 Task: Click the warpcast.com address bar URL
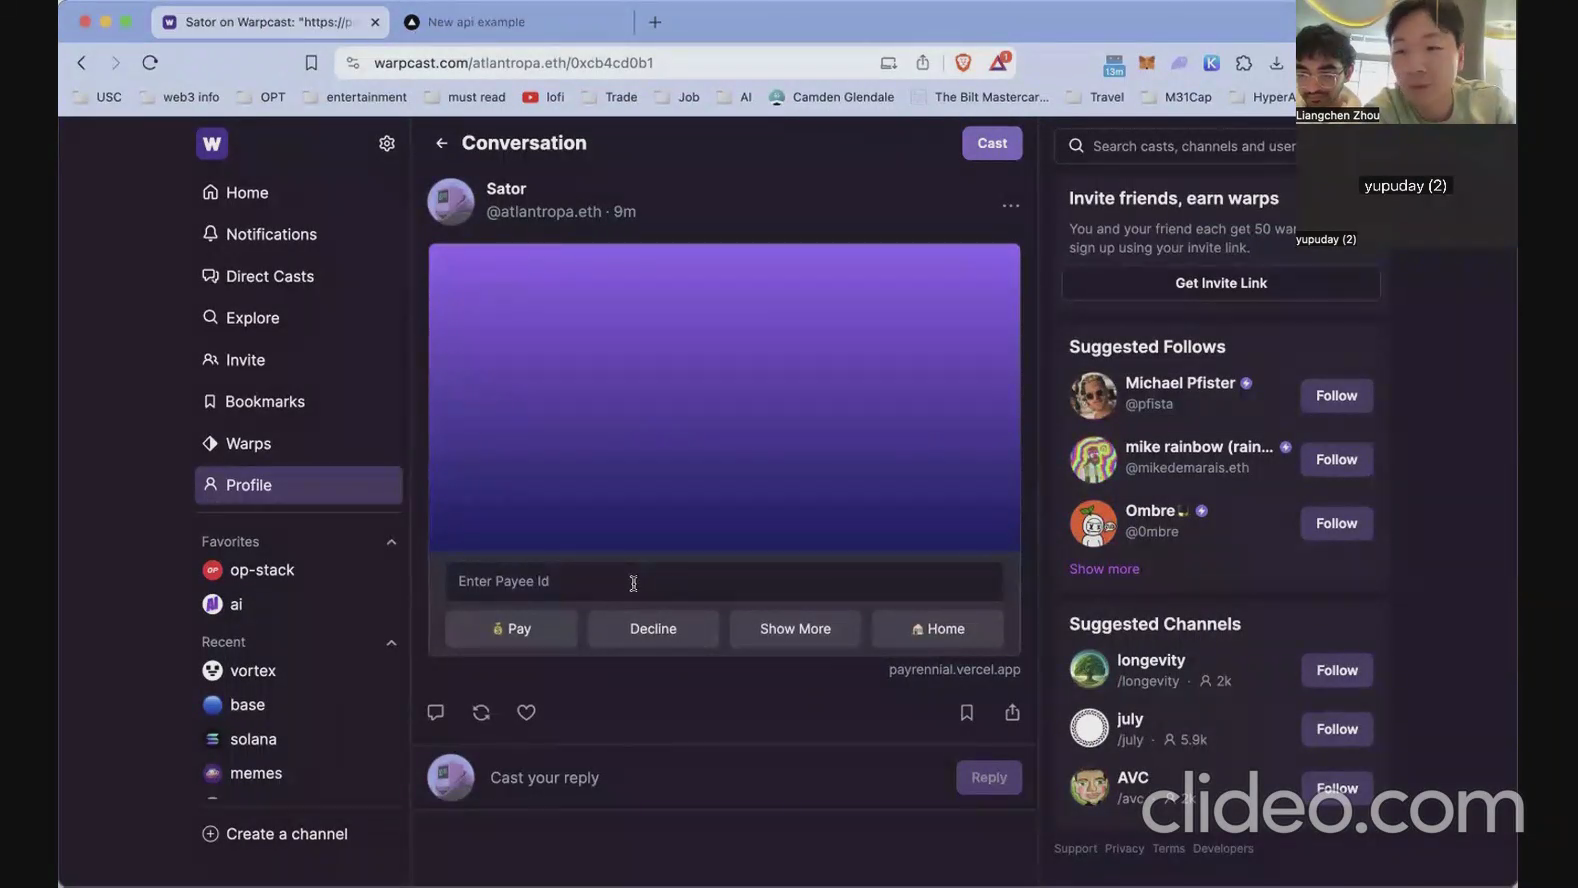coord(513,63)
